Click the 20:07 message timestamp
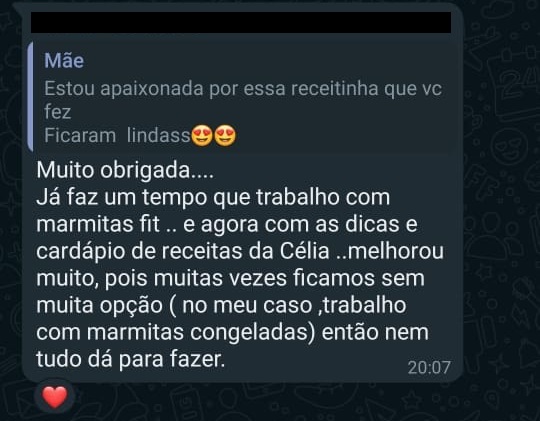Screen dimensions: 540x421 (x=429, y=368)
